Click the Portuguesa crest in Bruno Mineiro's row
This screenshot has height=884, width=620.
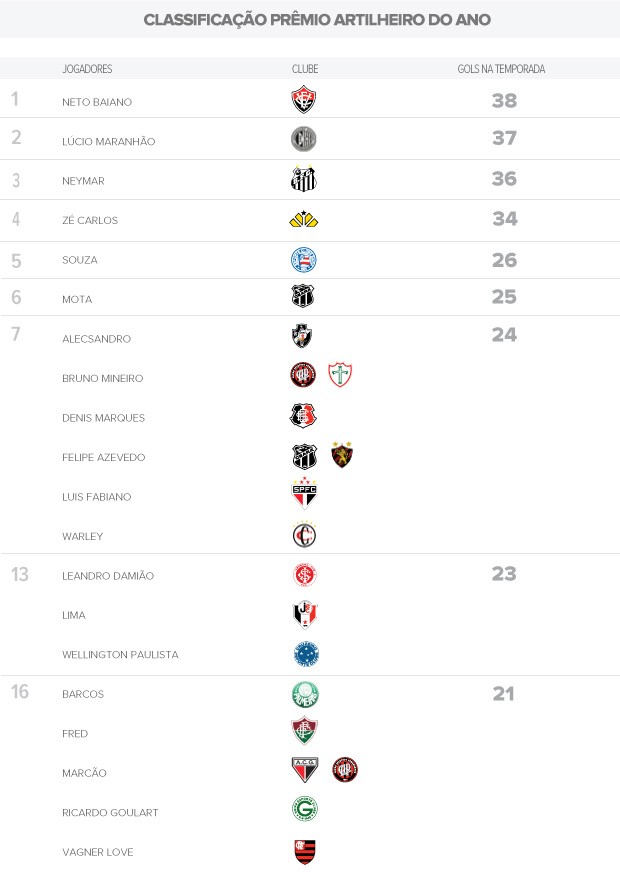click(x=341, y=375)
